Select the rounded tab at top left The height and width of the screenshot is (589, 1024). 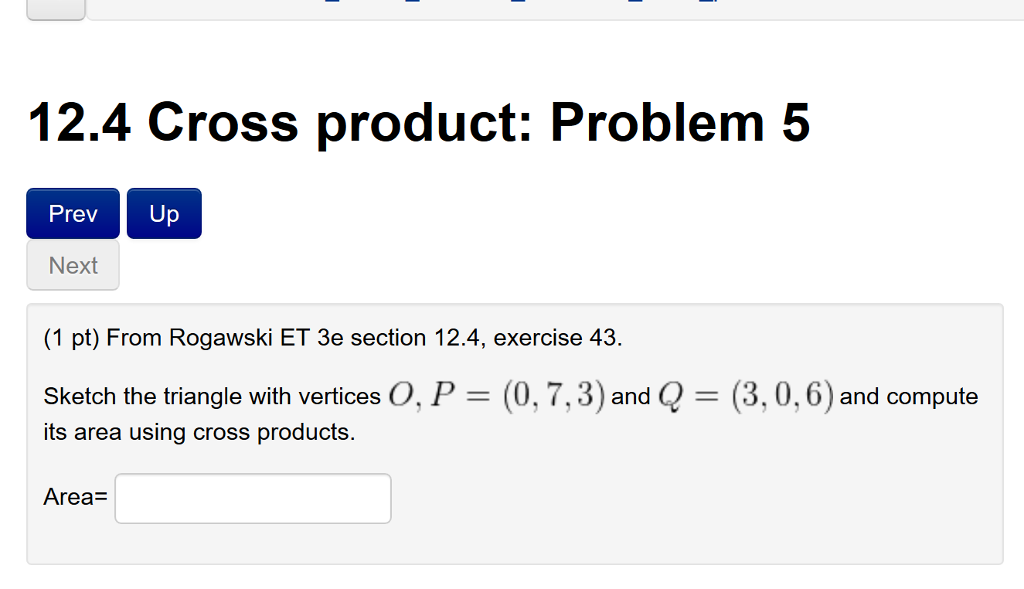[55, 8]
